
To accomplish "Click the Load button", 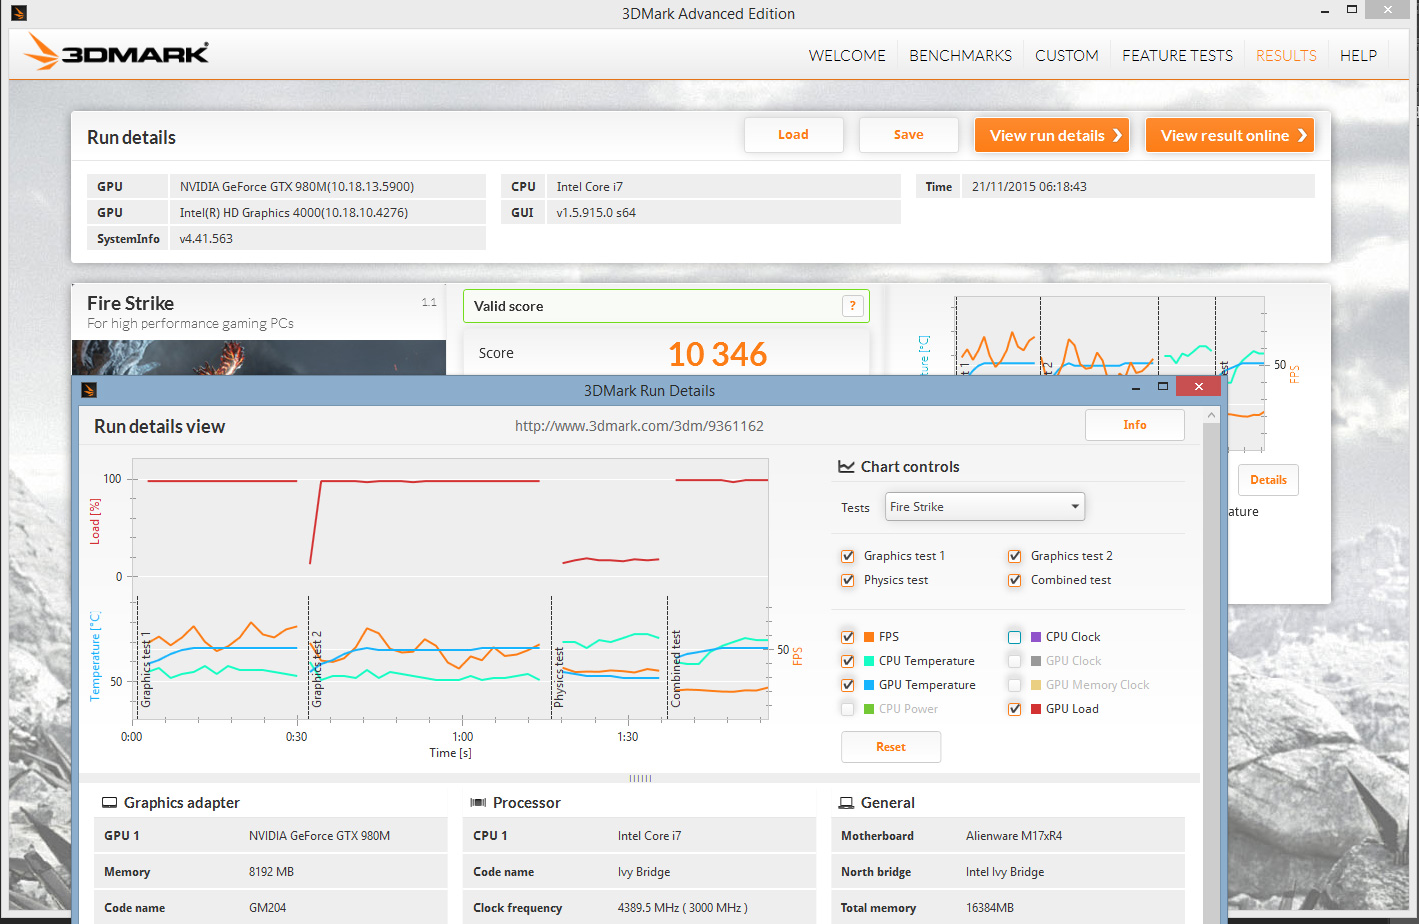I will tap(794, 135).
